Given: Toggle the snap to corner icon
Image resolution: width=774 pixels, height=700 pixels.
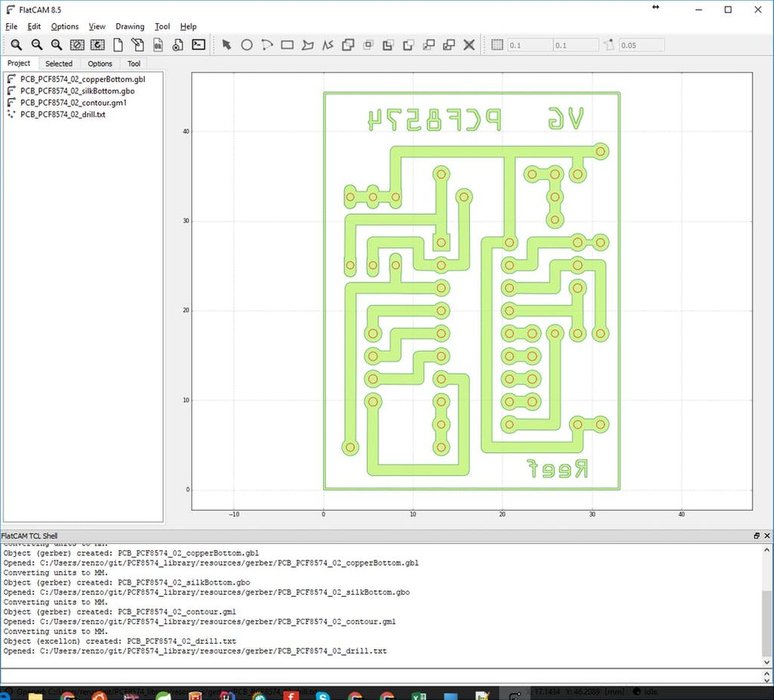Looking at the screenshot, I should click(x=609, y=45).
